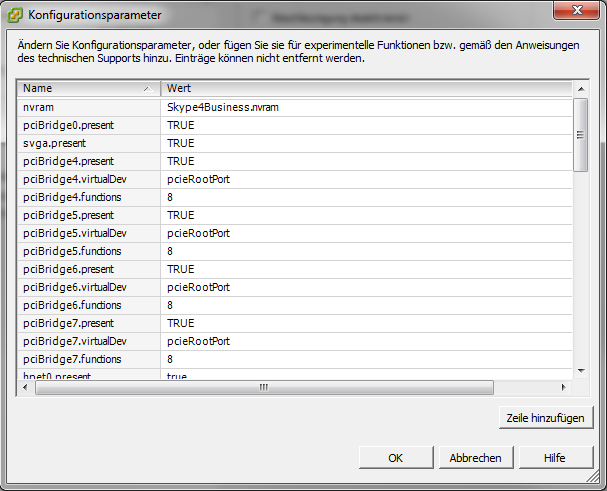Click the vSphere icon in the title bar
Image resolution: width=607 pixels, height=491 pixels.
click(x=16, y=15)
